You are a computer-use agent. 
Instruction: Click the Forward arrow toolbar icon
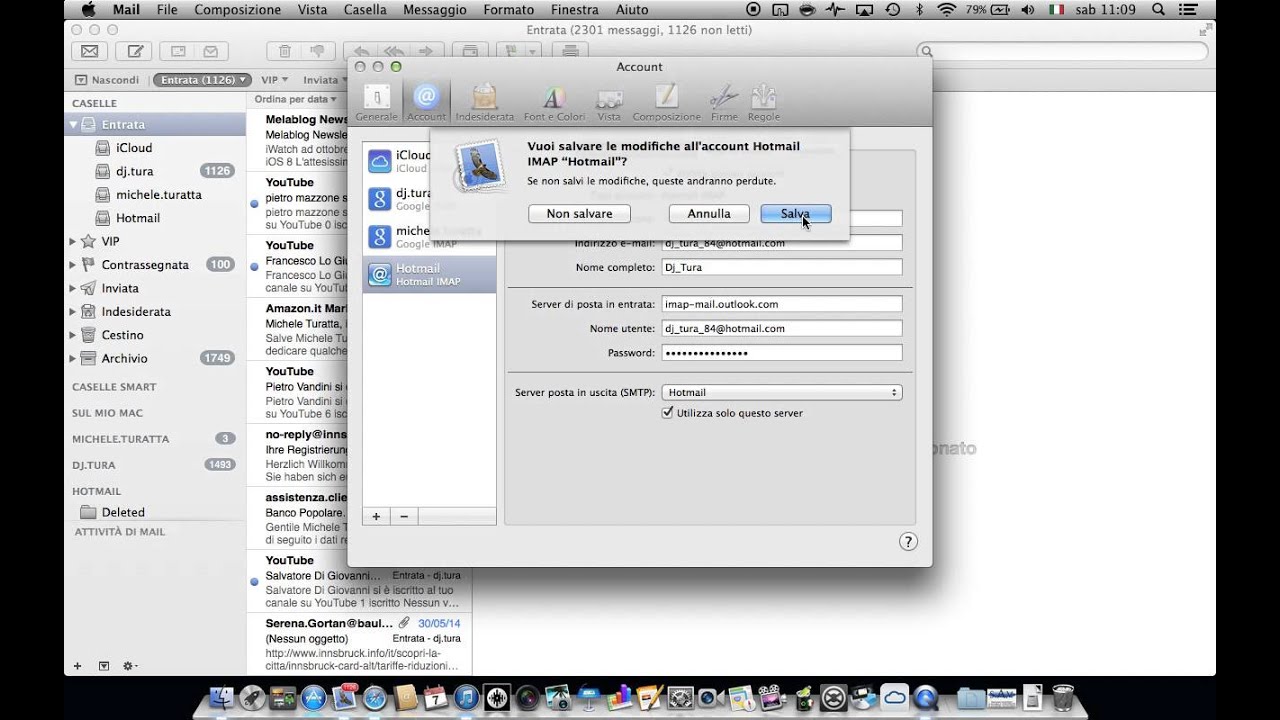click(426, 51)
